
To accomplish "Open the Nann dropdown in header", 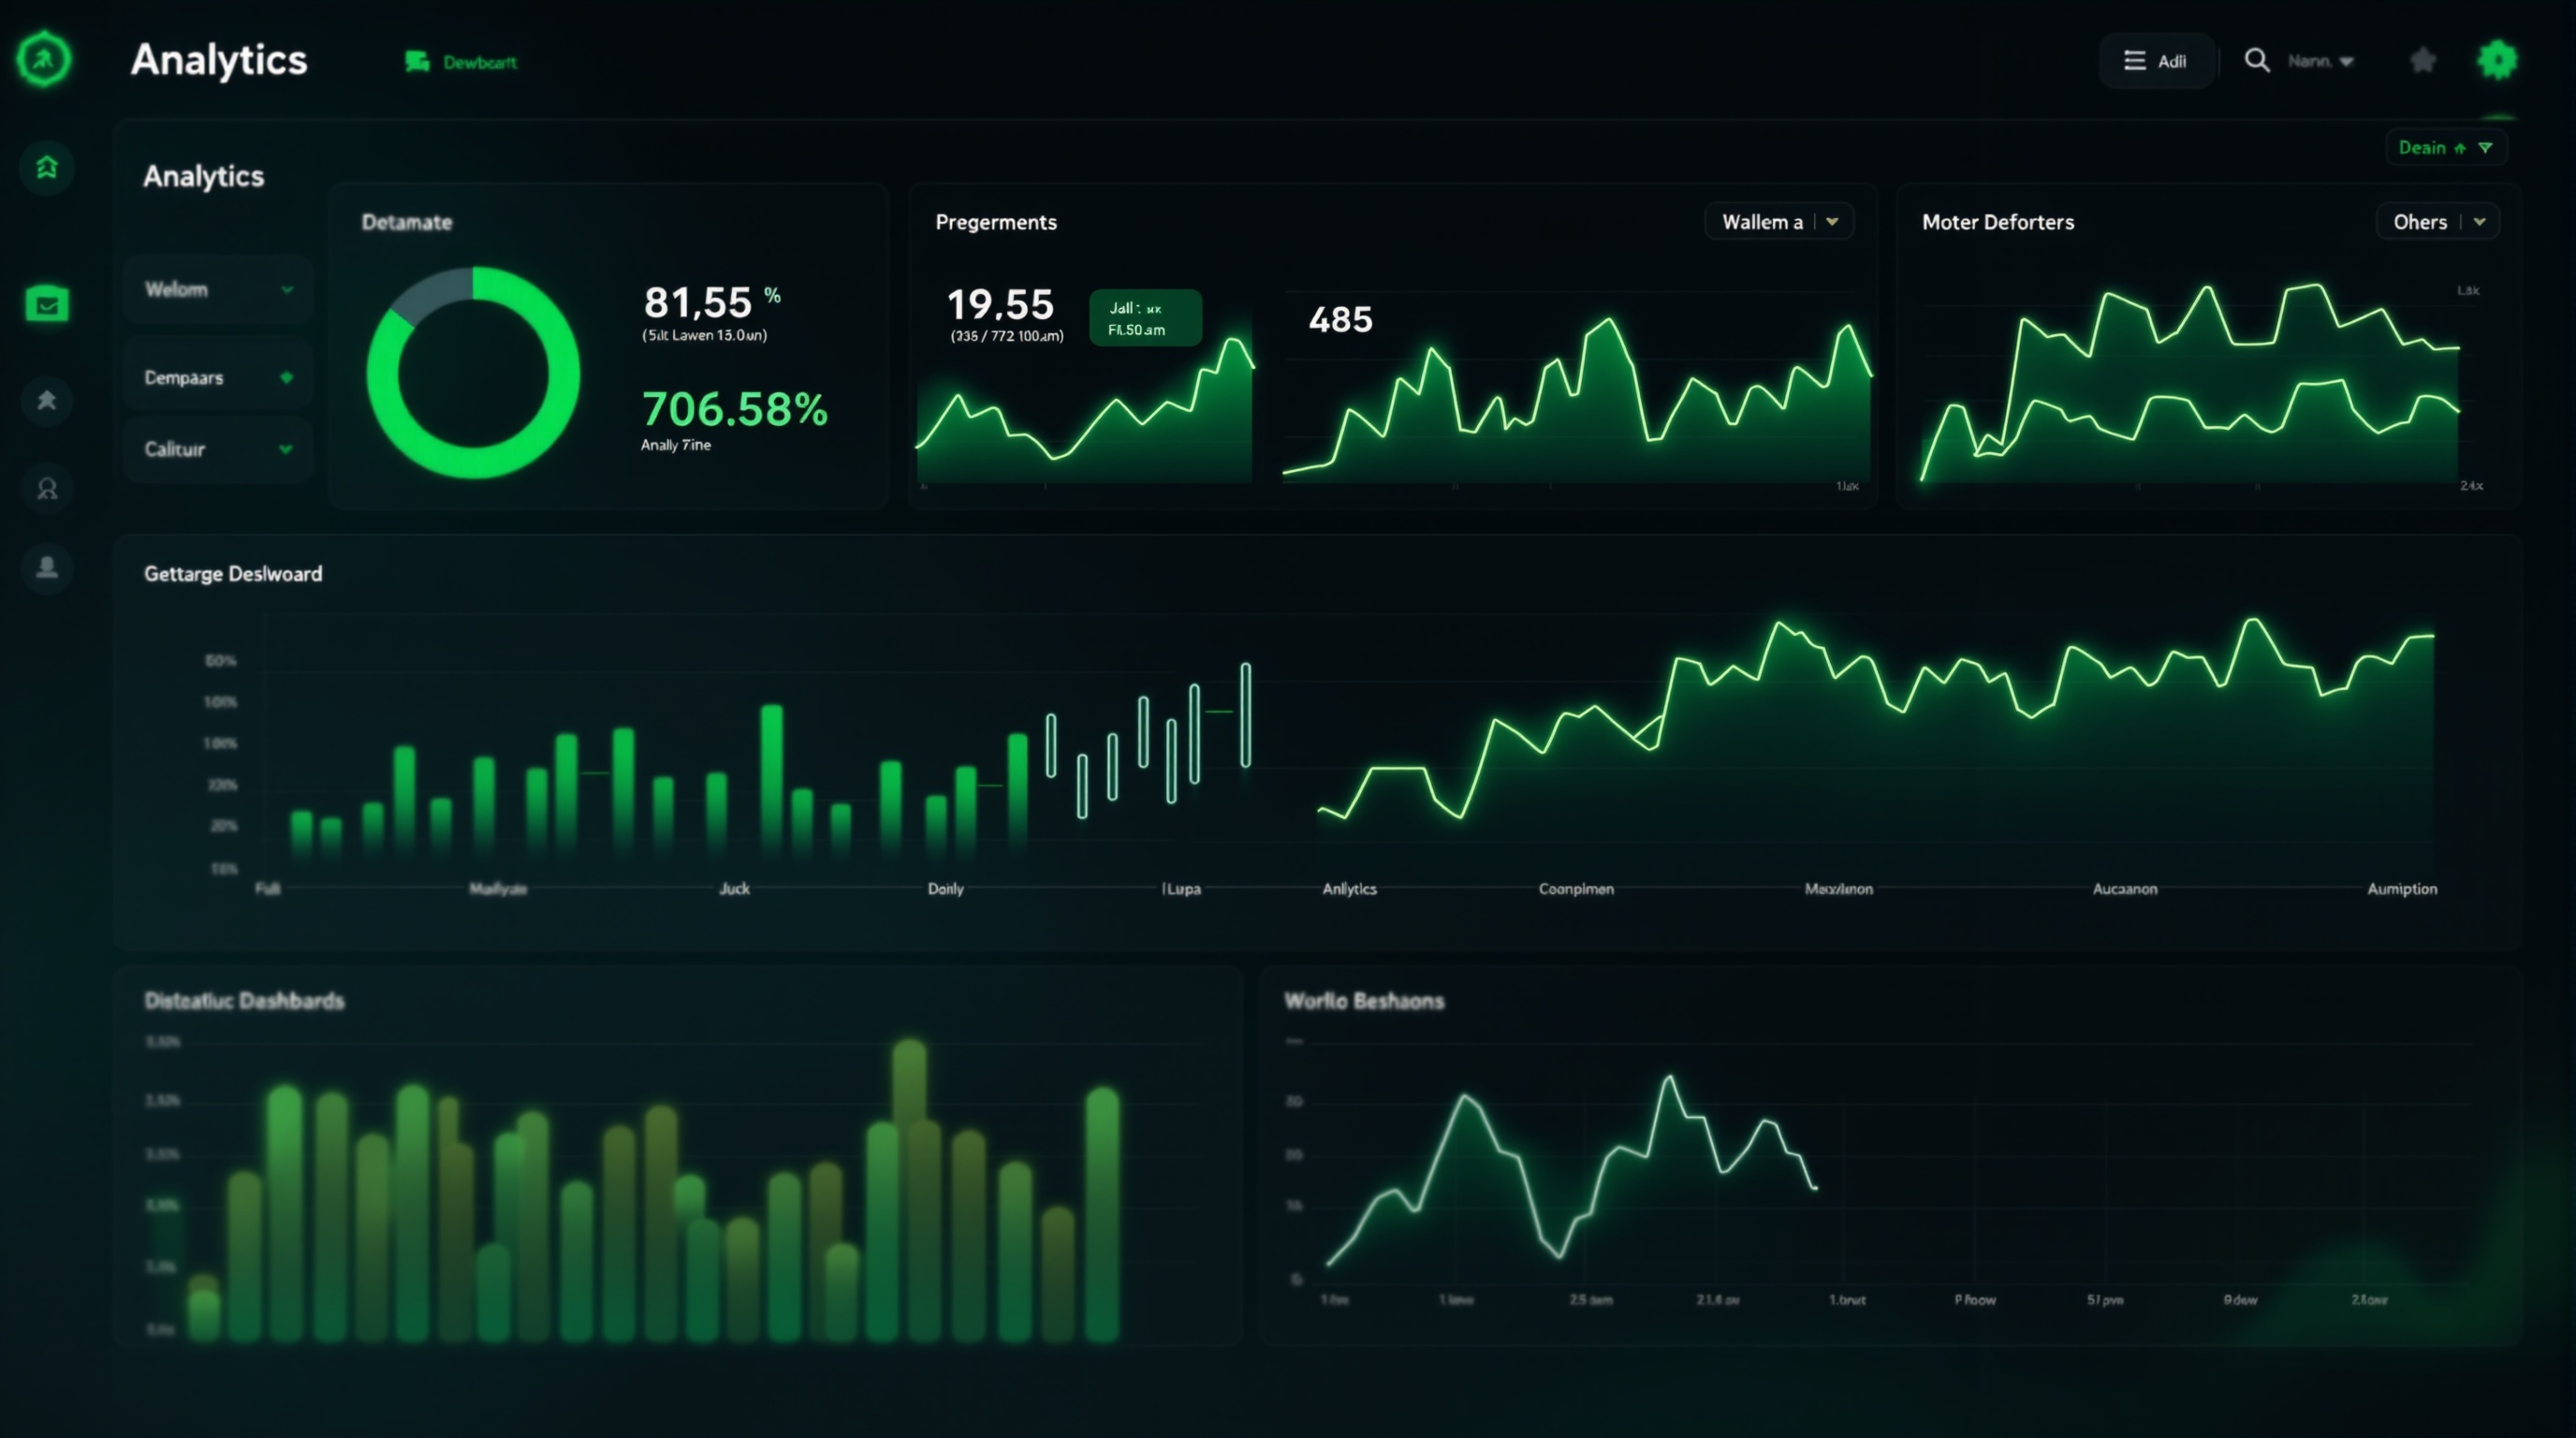I will click(x=2321, y=61).
